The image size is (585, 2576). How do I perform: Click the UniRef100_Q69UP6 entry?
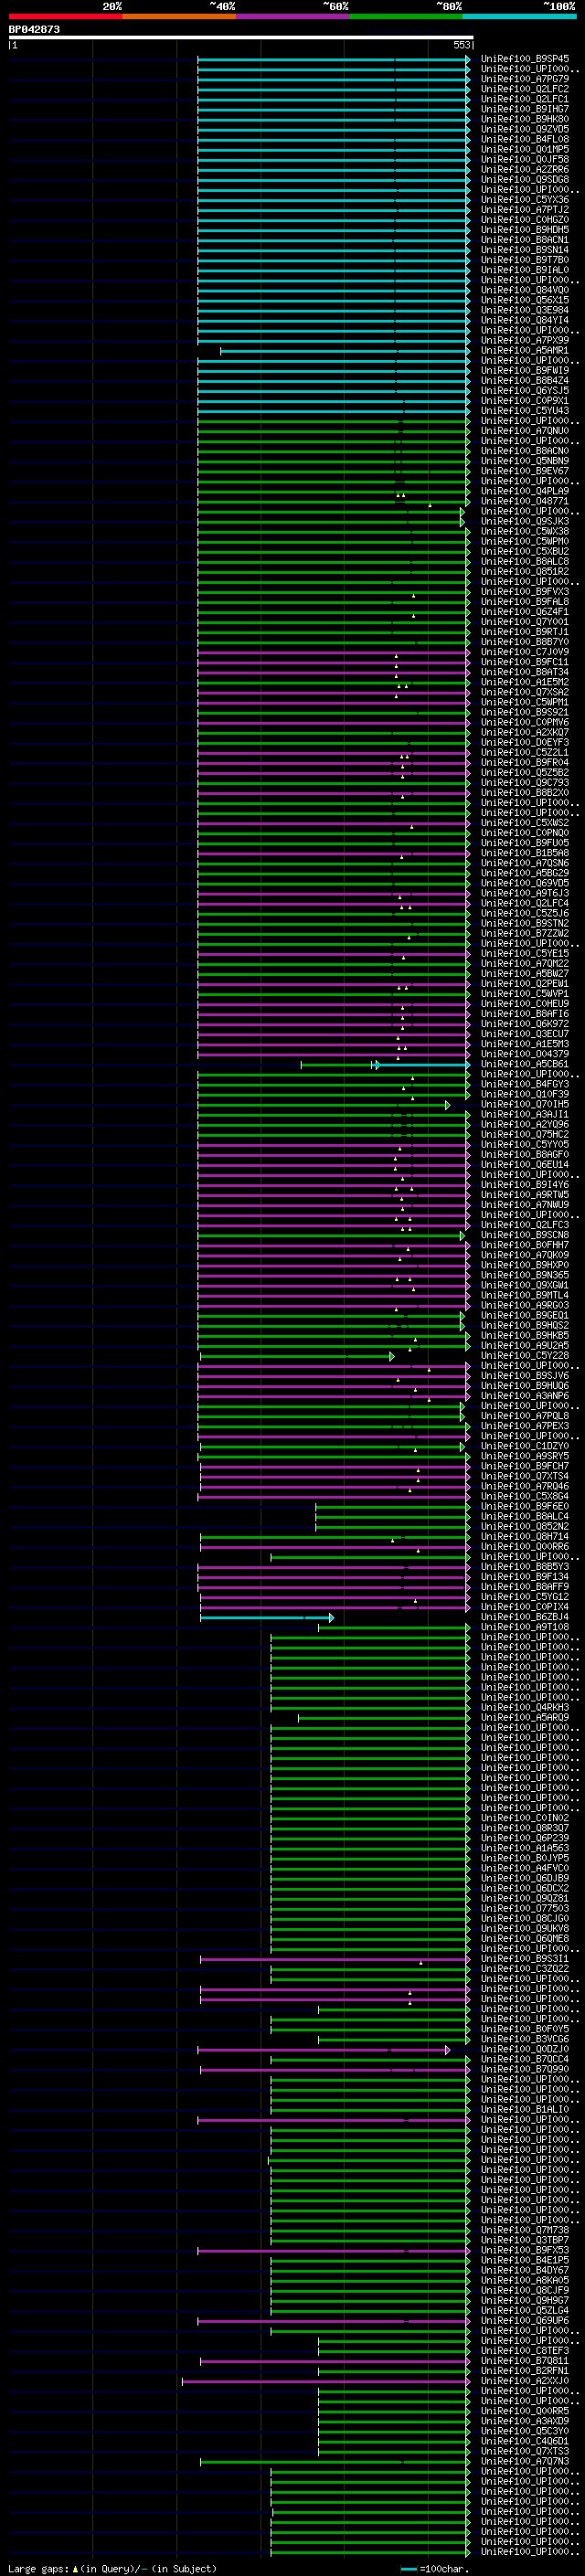click(524, 2322)
